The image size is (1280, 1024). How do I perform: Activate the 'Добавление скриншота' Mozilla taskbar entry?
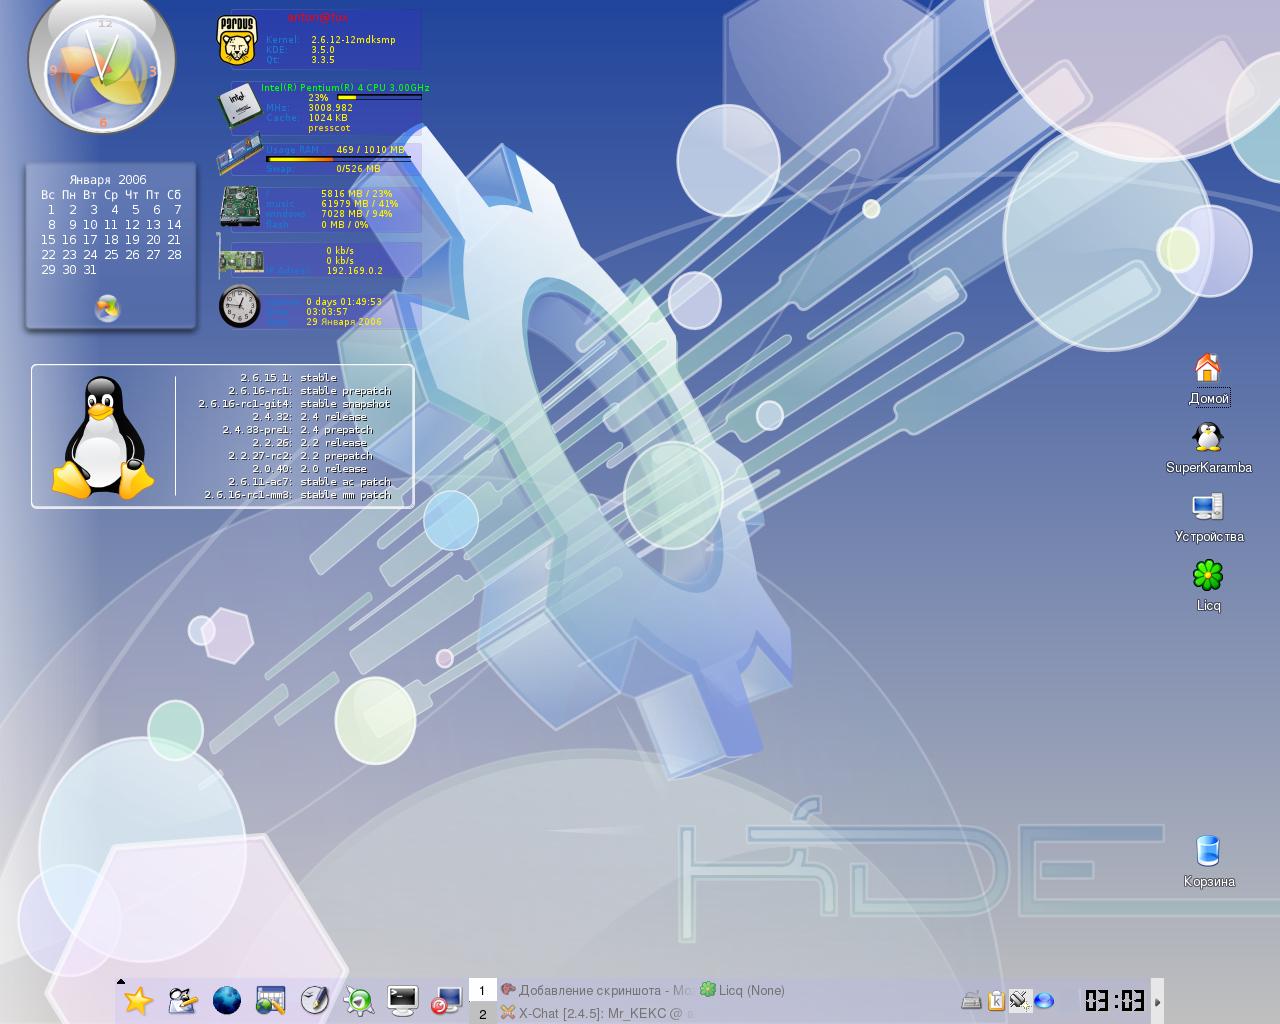(597, 990)
